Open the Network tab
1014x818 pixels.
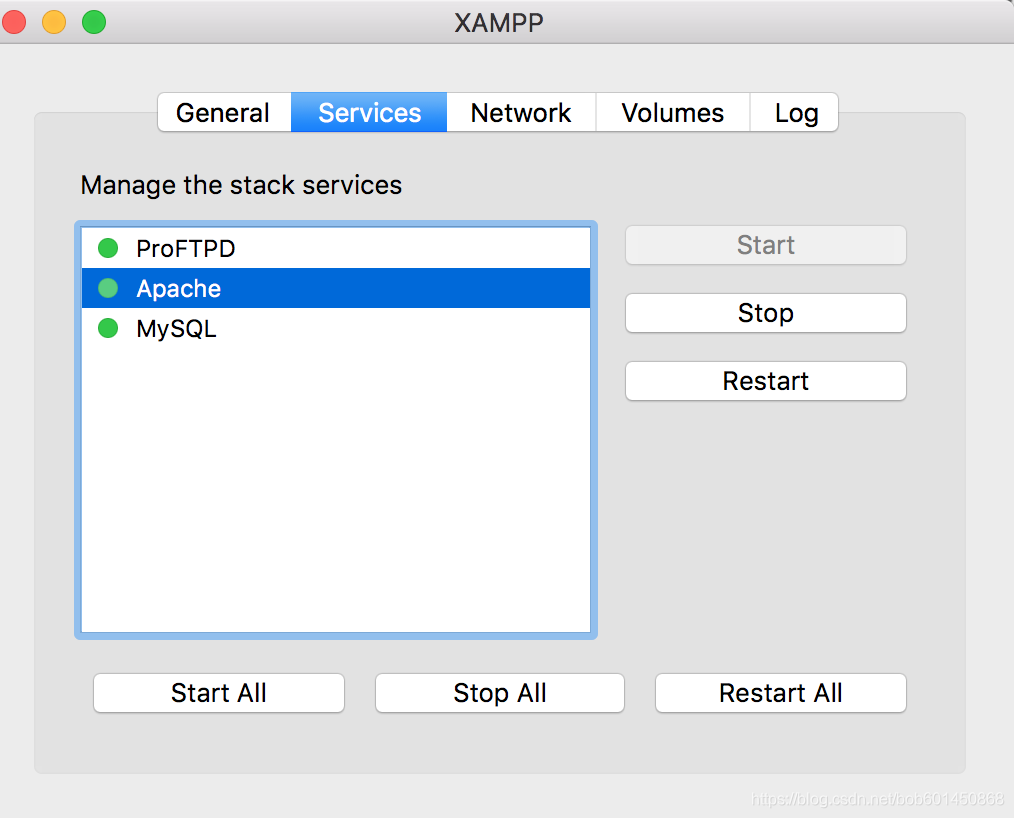pyautogui.click(x=521, y=113)
